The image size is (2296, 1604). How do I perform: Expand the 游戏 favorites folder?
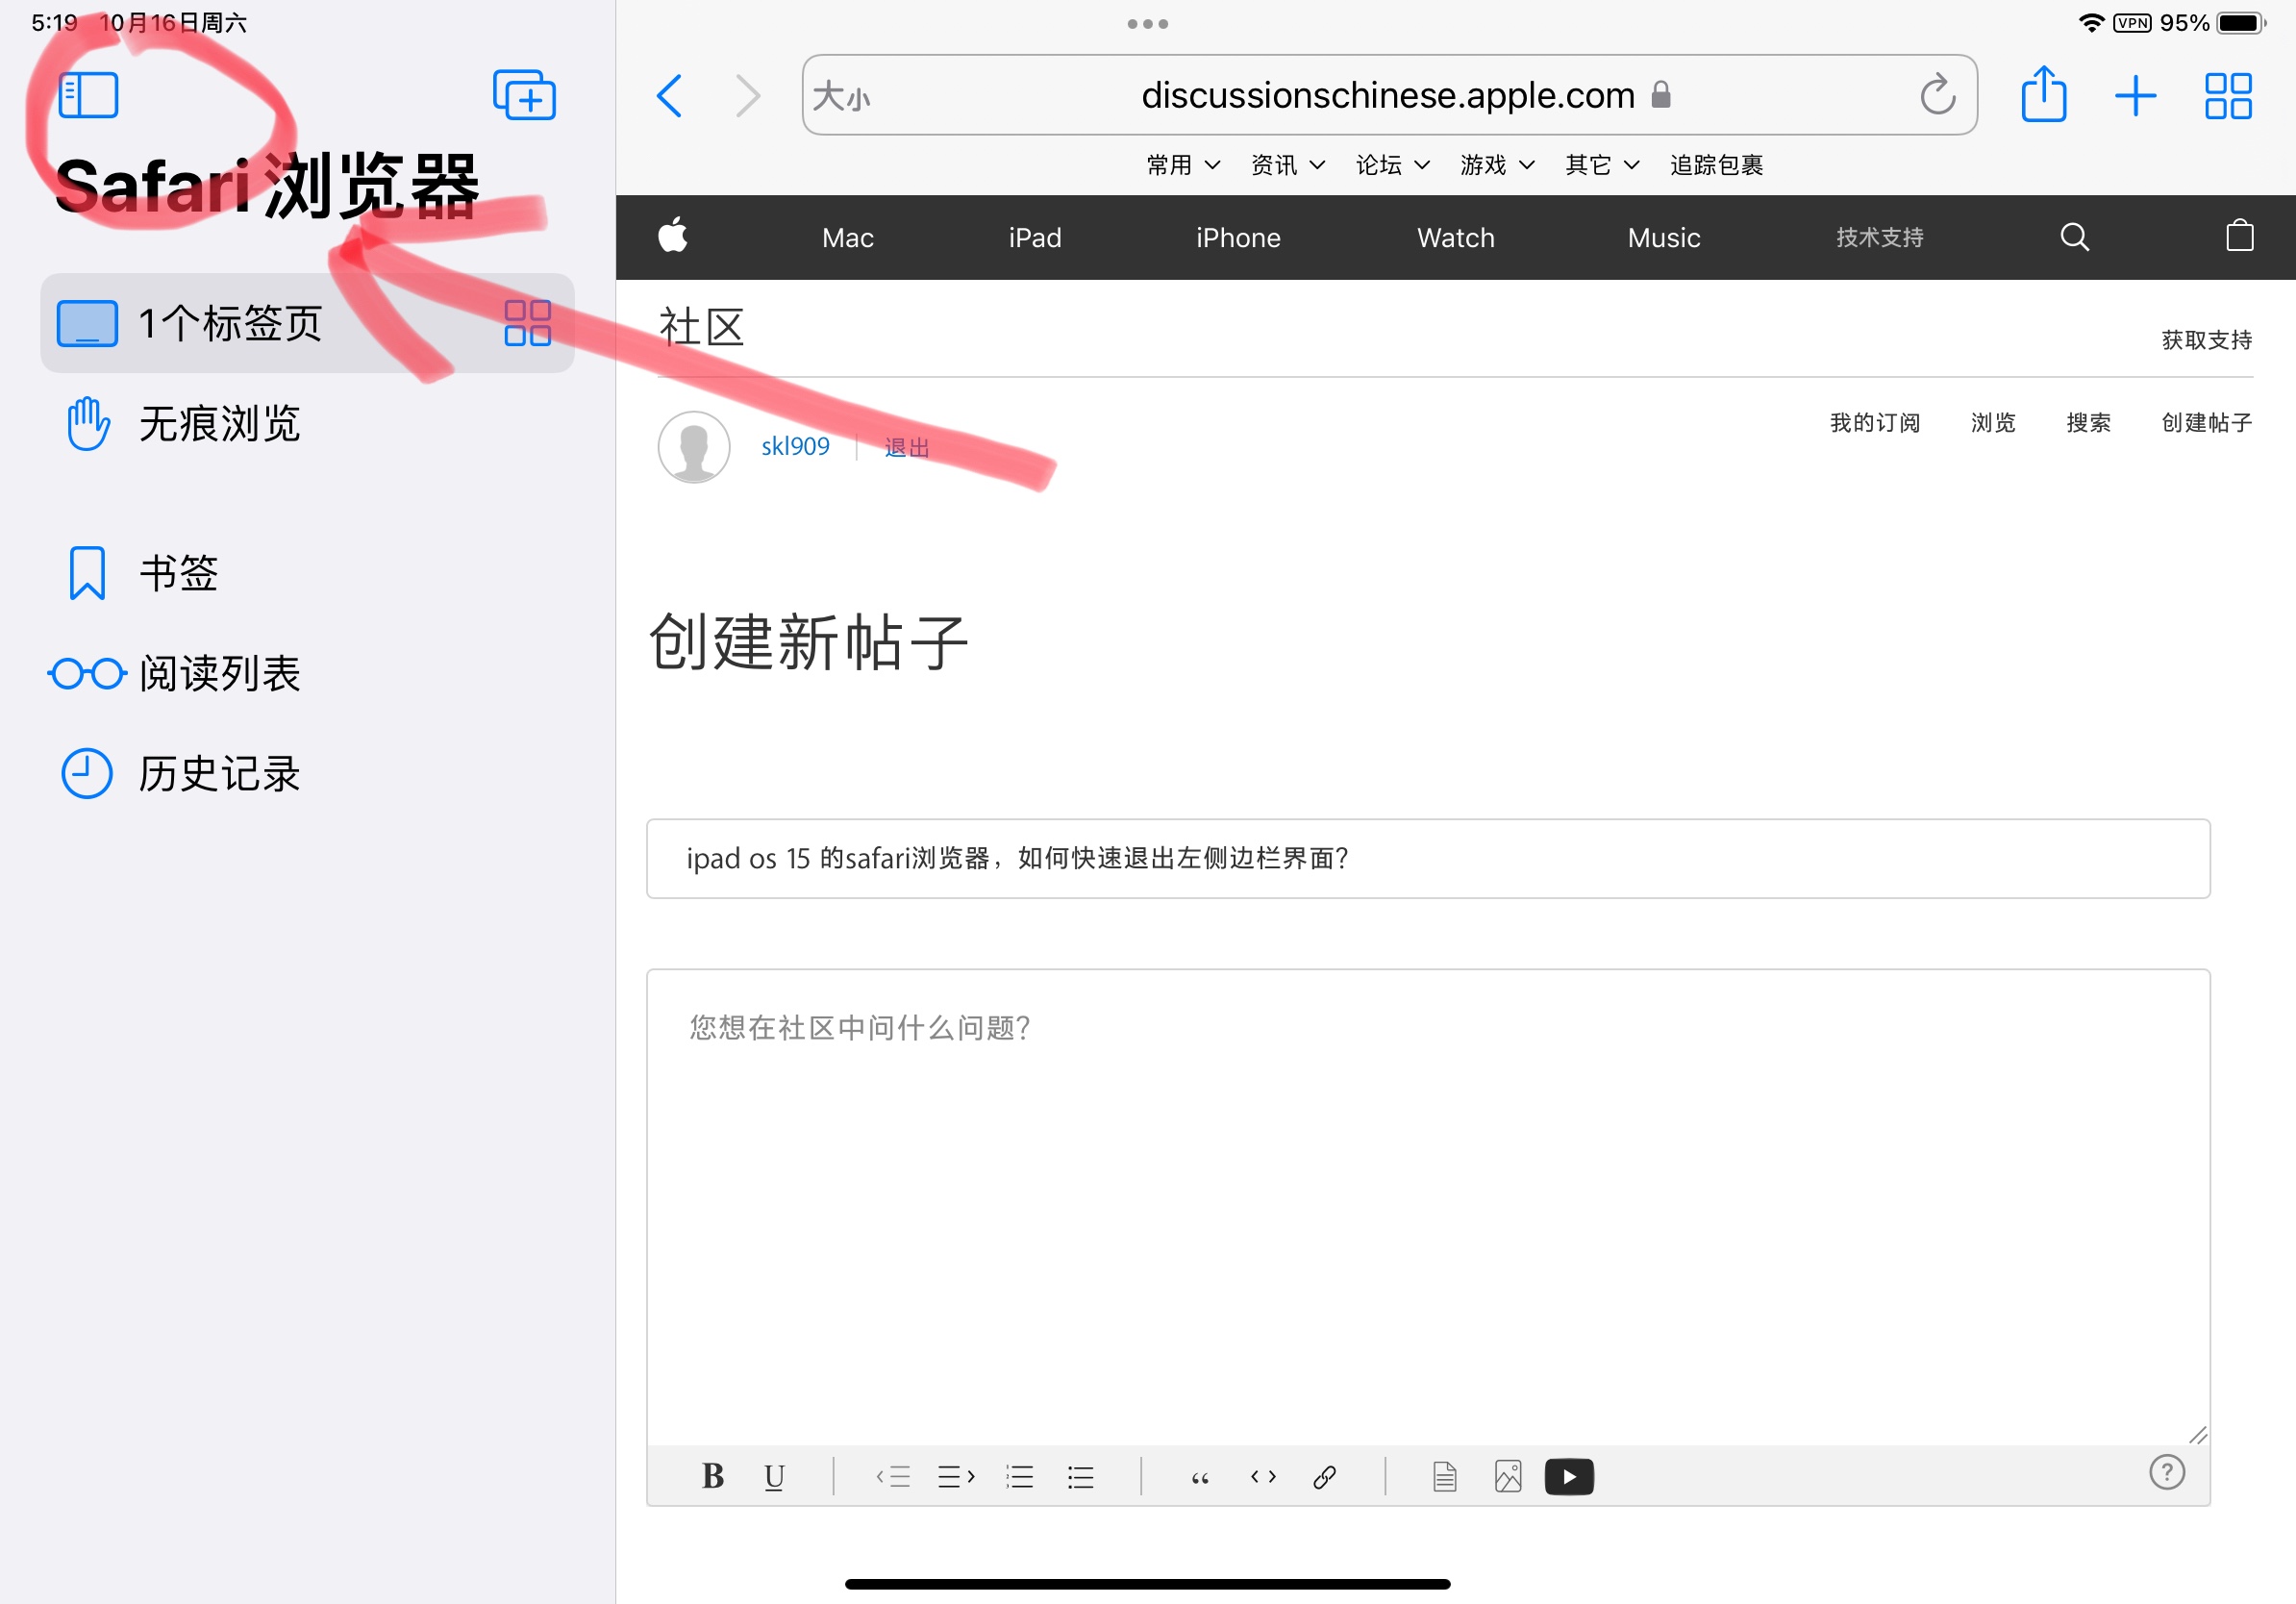pos(1497,165)
